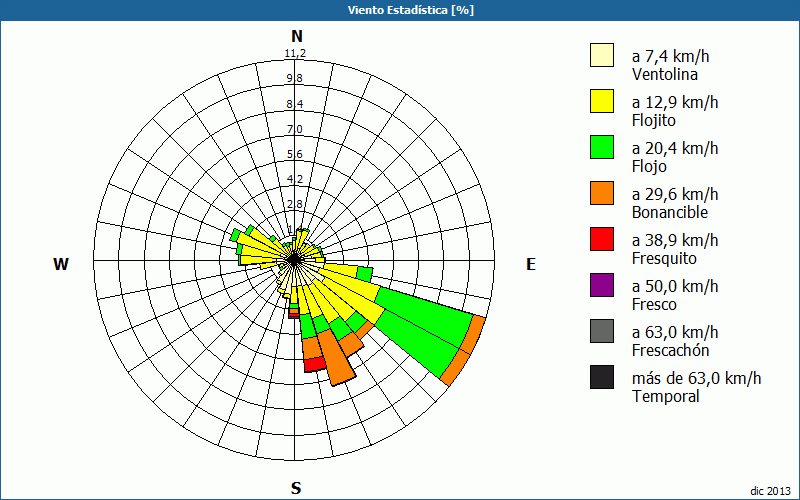This screenshot has height=500, width=800.
Task: Click the purple Fresco legend swatch
Action: point(602,285)
